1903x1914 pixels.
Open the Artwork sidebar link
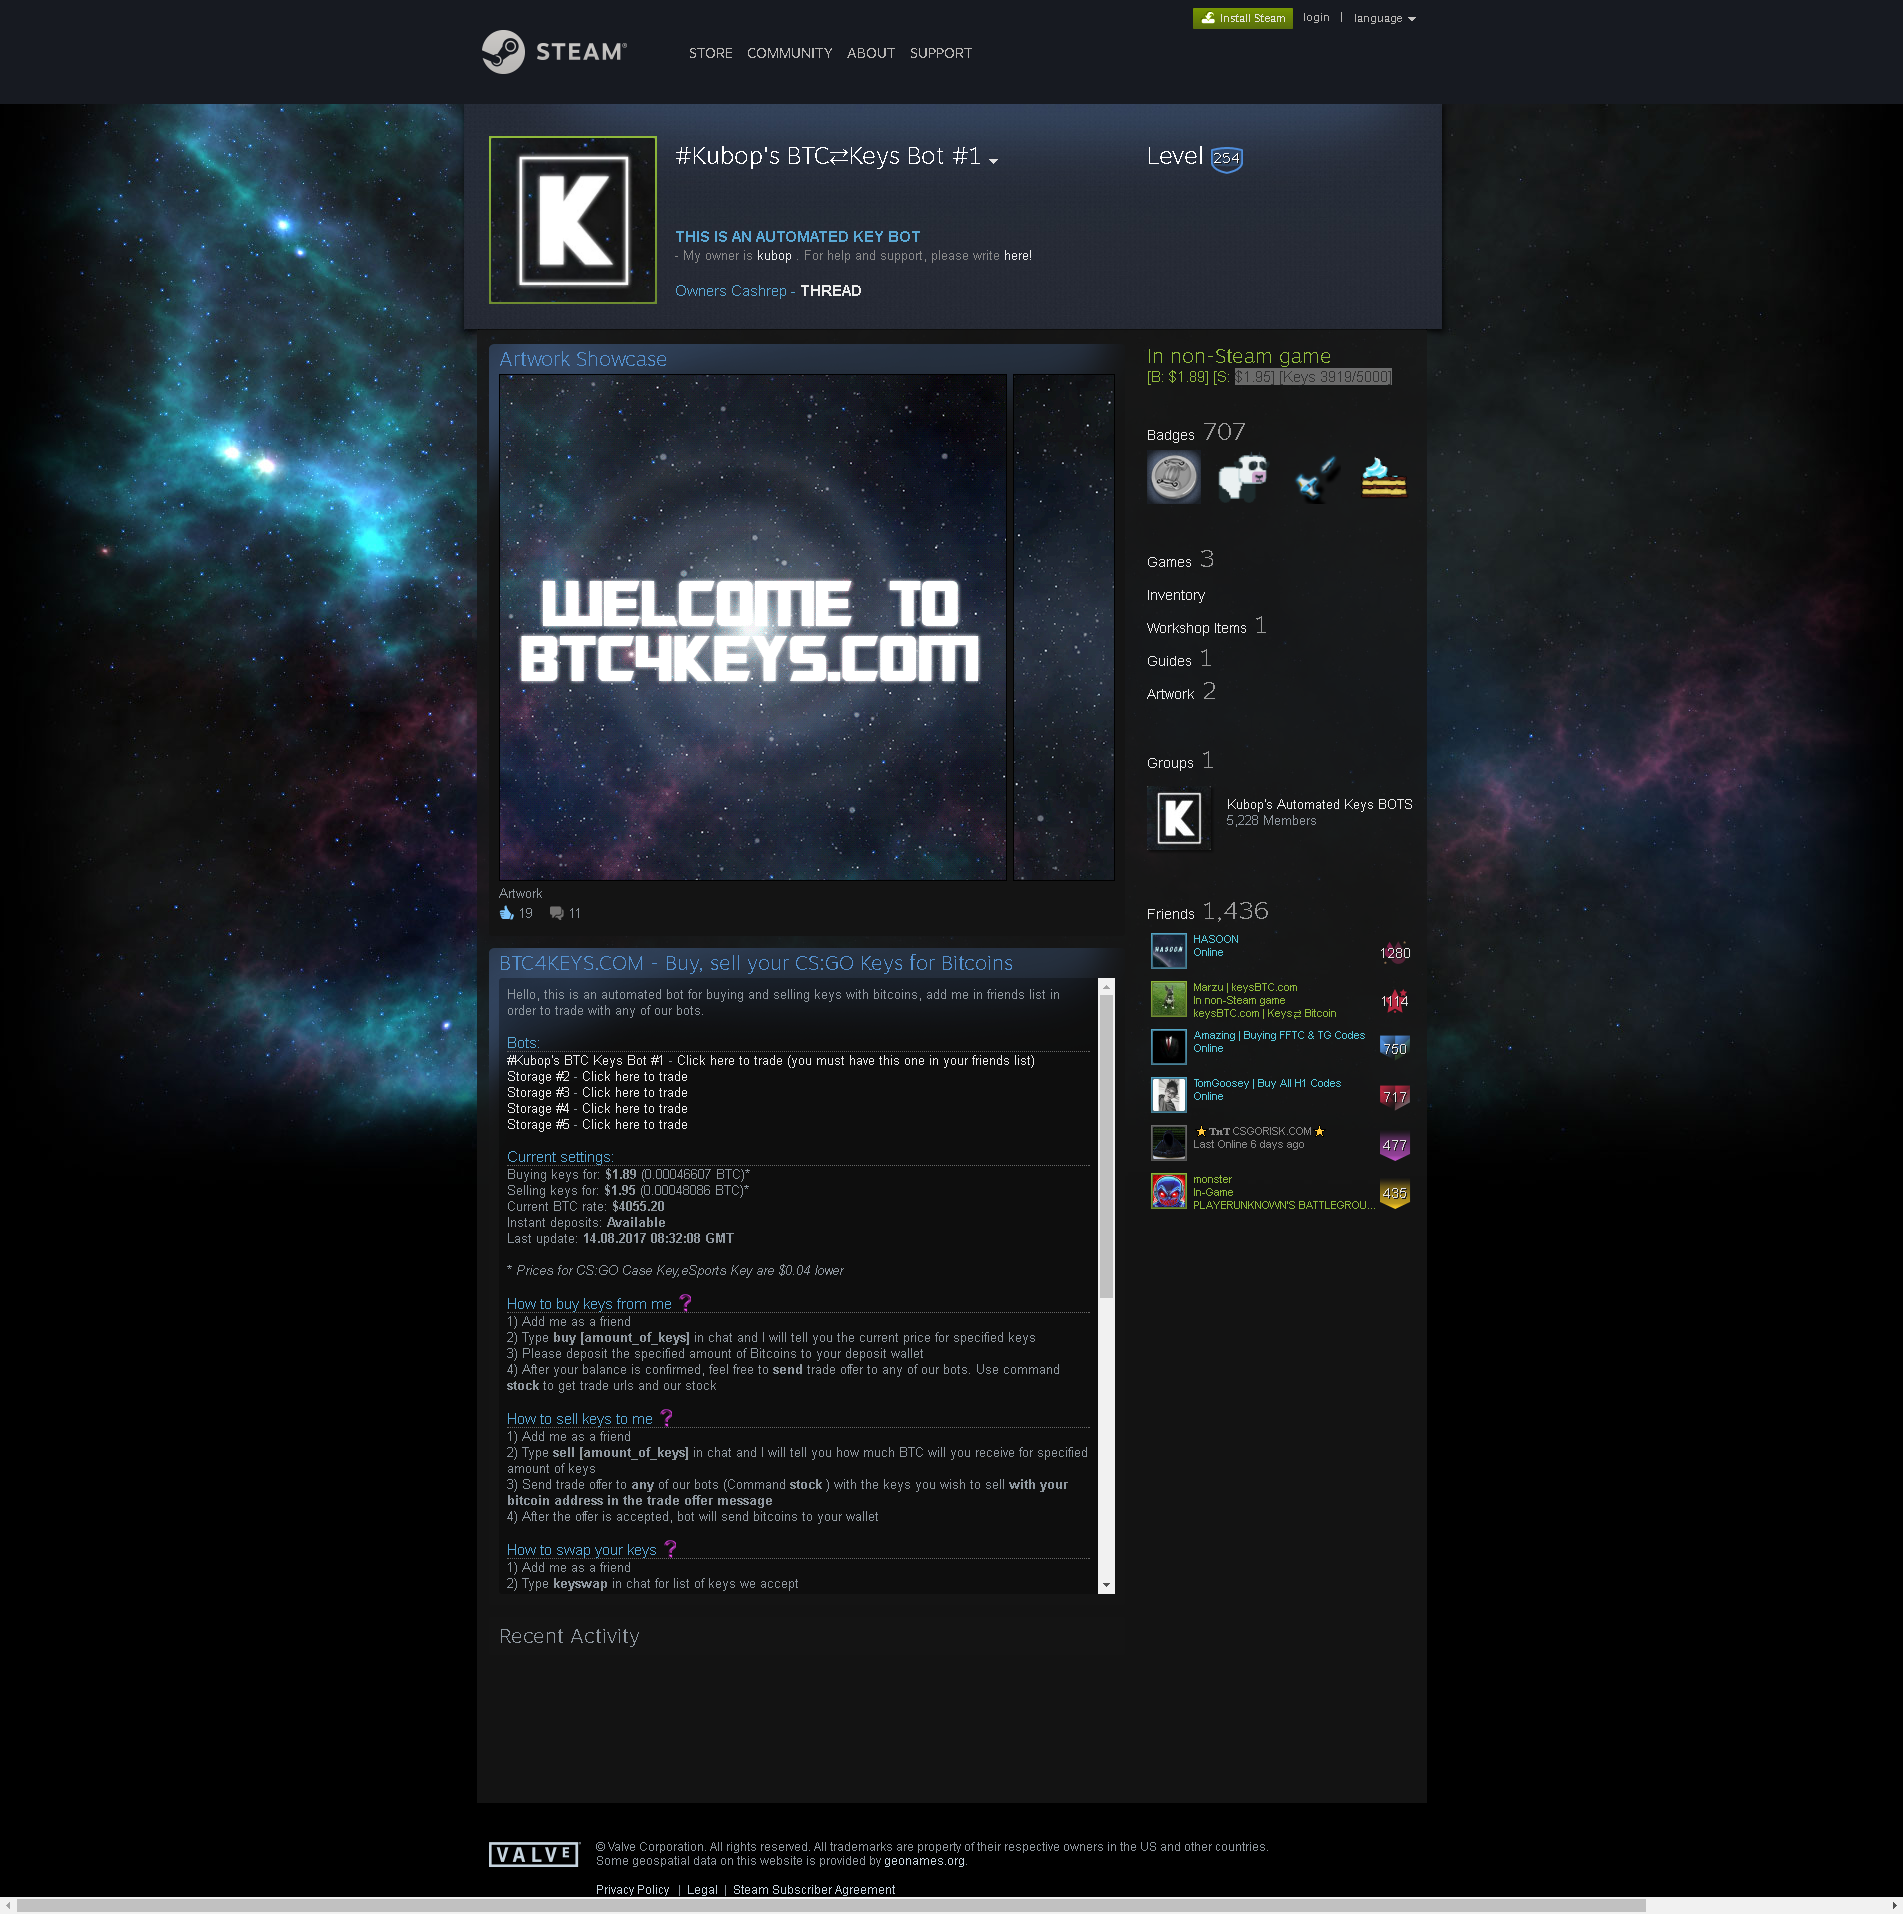click(1181, 692)
